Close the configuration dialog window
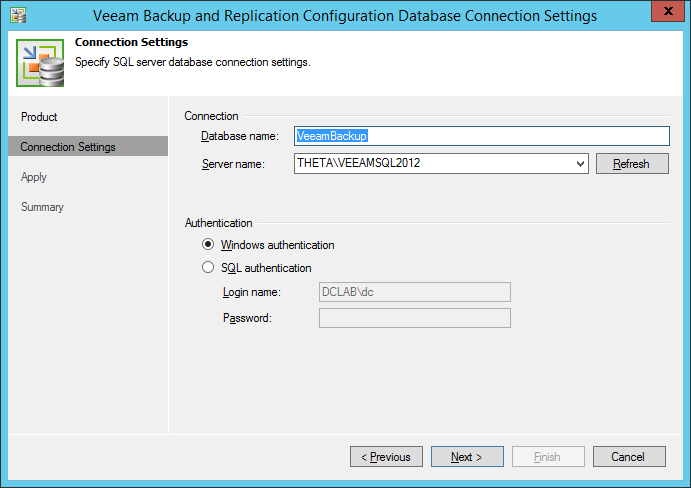This screenshot has height=488, width=691. (668, 11)
